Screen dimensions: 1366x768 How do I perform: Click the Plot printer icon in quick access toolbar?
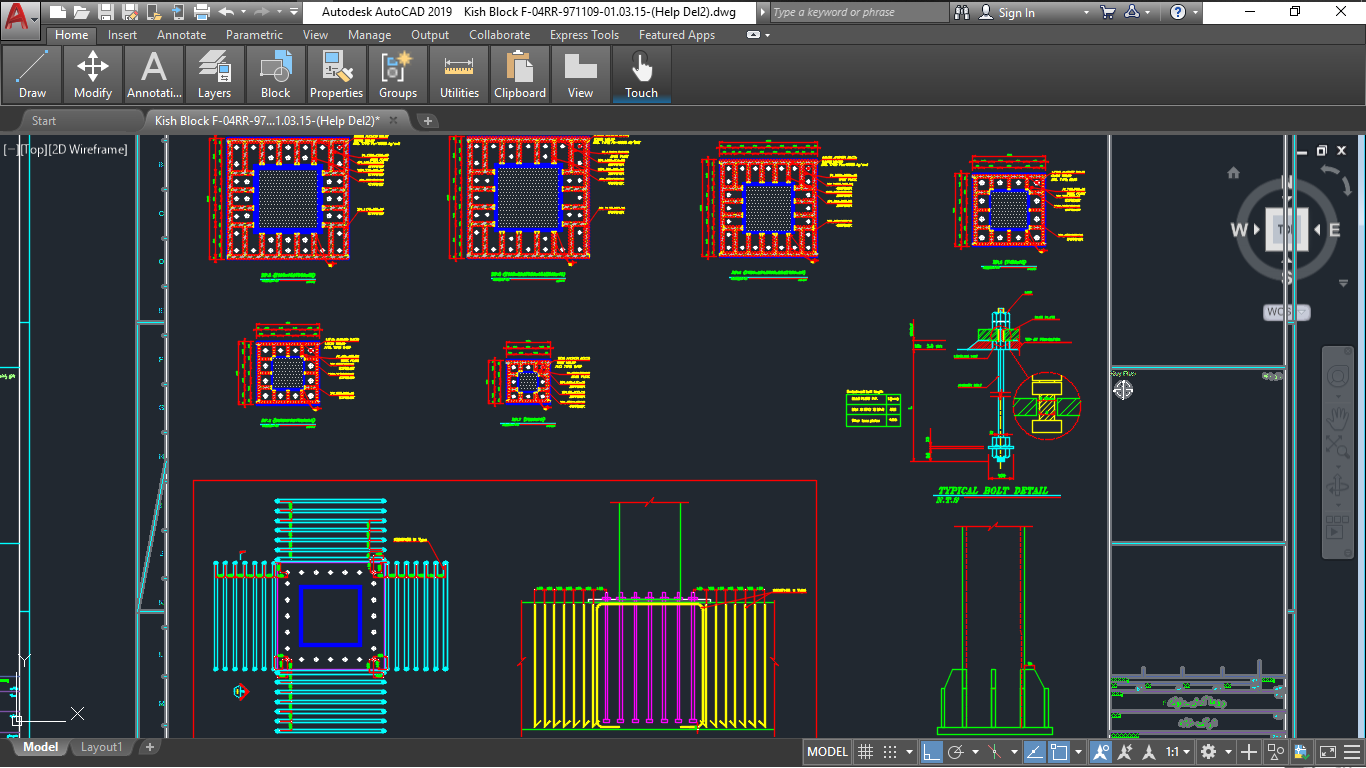click(x=201, y=12)
